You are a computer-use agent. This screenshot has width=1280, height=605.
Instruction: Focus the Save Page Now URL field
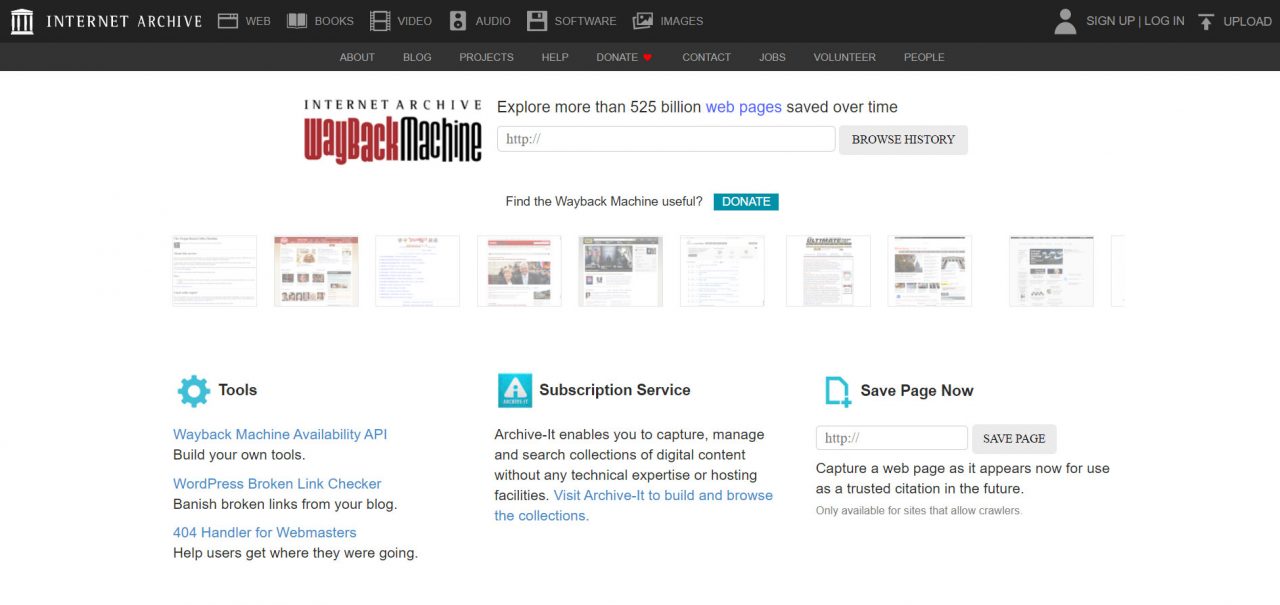(892, 438)
